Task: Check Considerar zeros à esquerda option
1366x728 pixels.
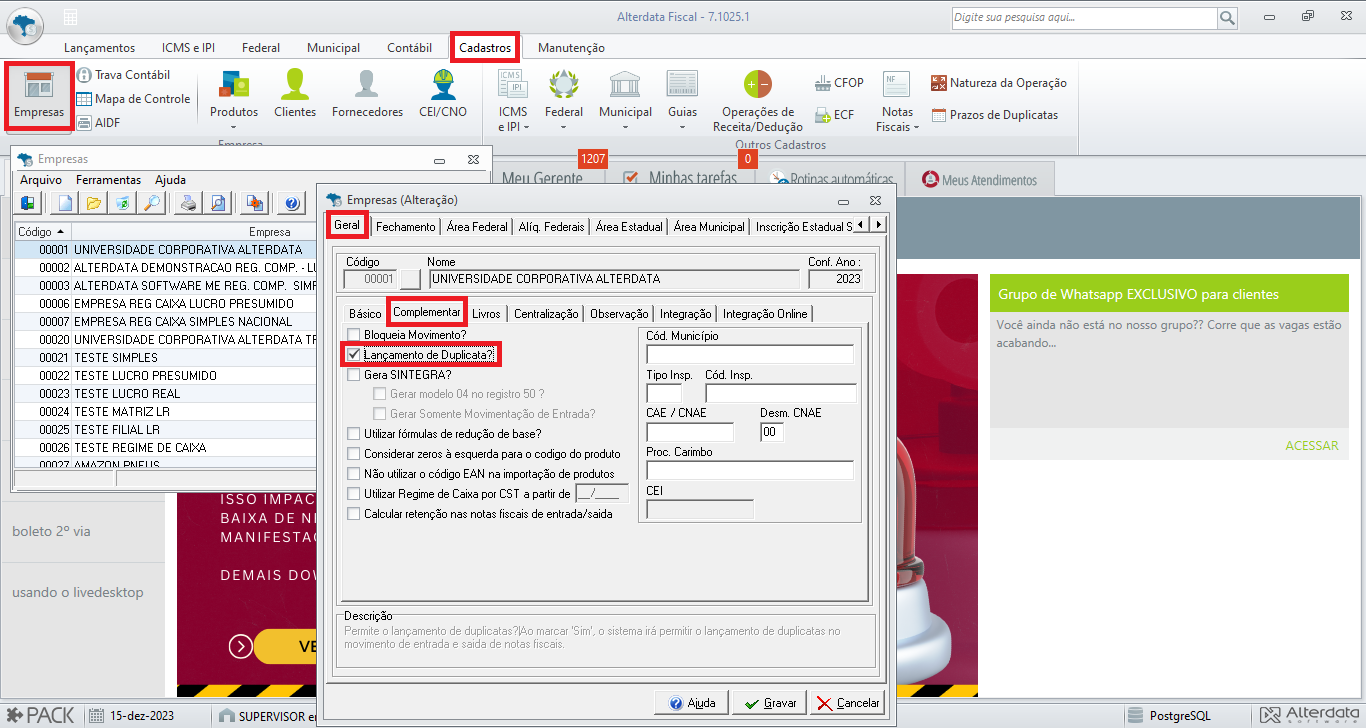Action: [353, 454]
